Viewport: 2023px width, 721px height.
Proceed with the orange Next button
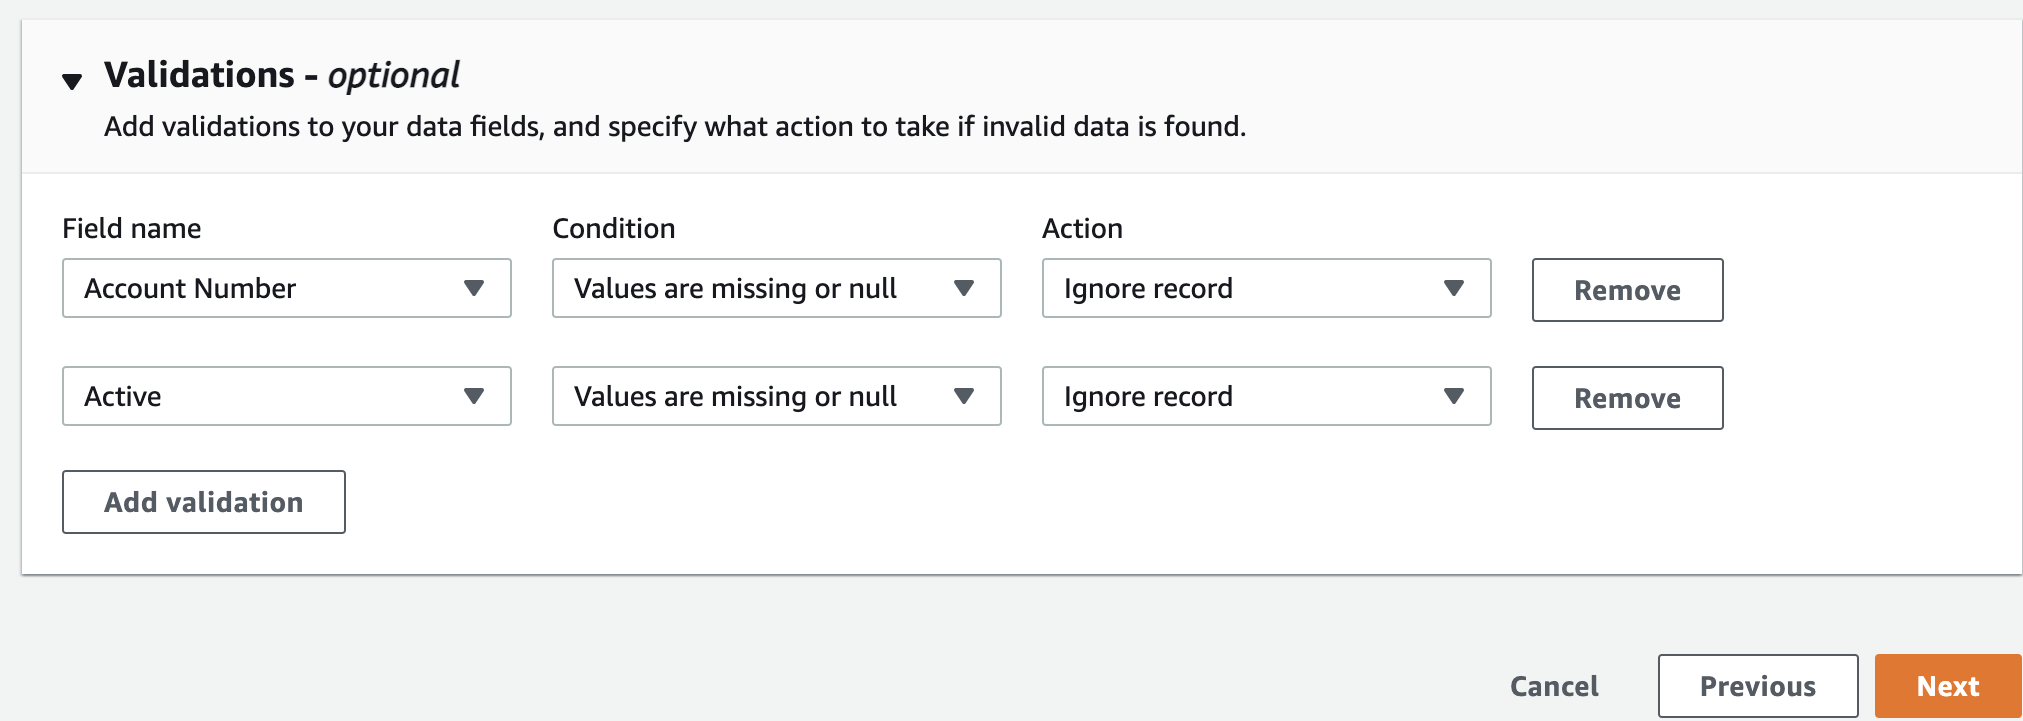tap(1947, 686)
